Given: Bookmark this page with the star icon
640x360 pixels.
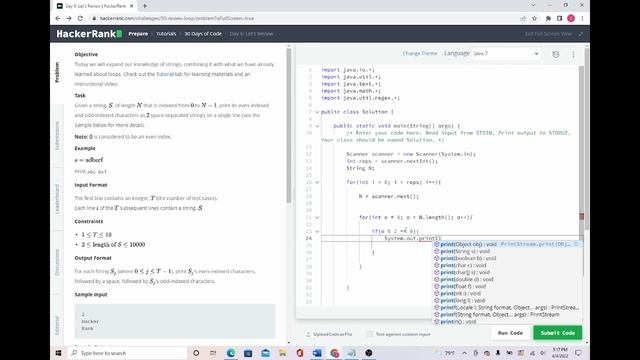Looking at the screenshot, I should (x=534, y=18).
